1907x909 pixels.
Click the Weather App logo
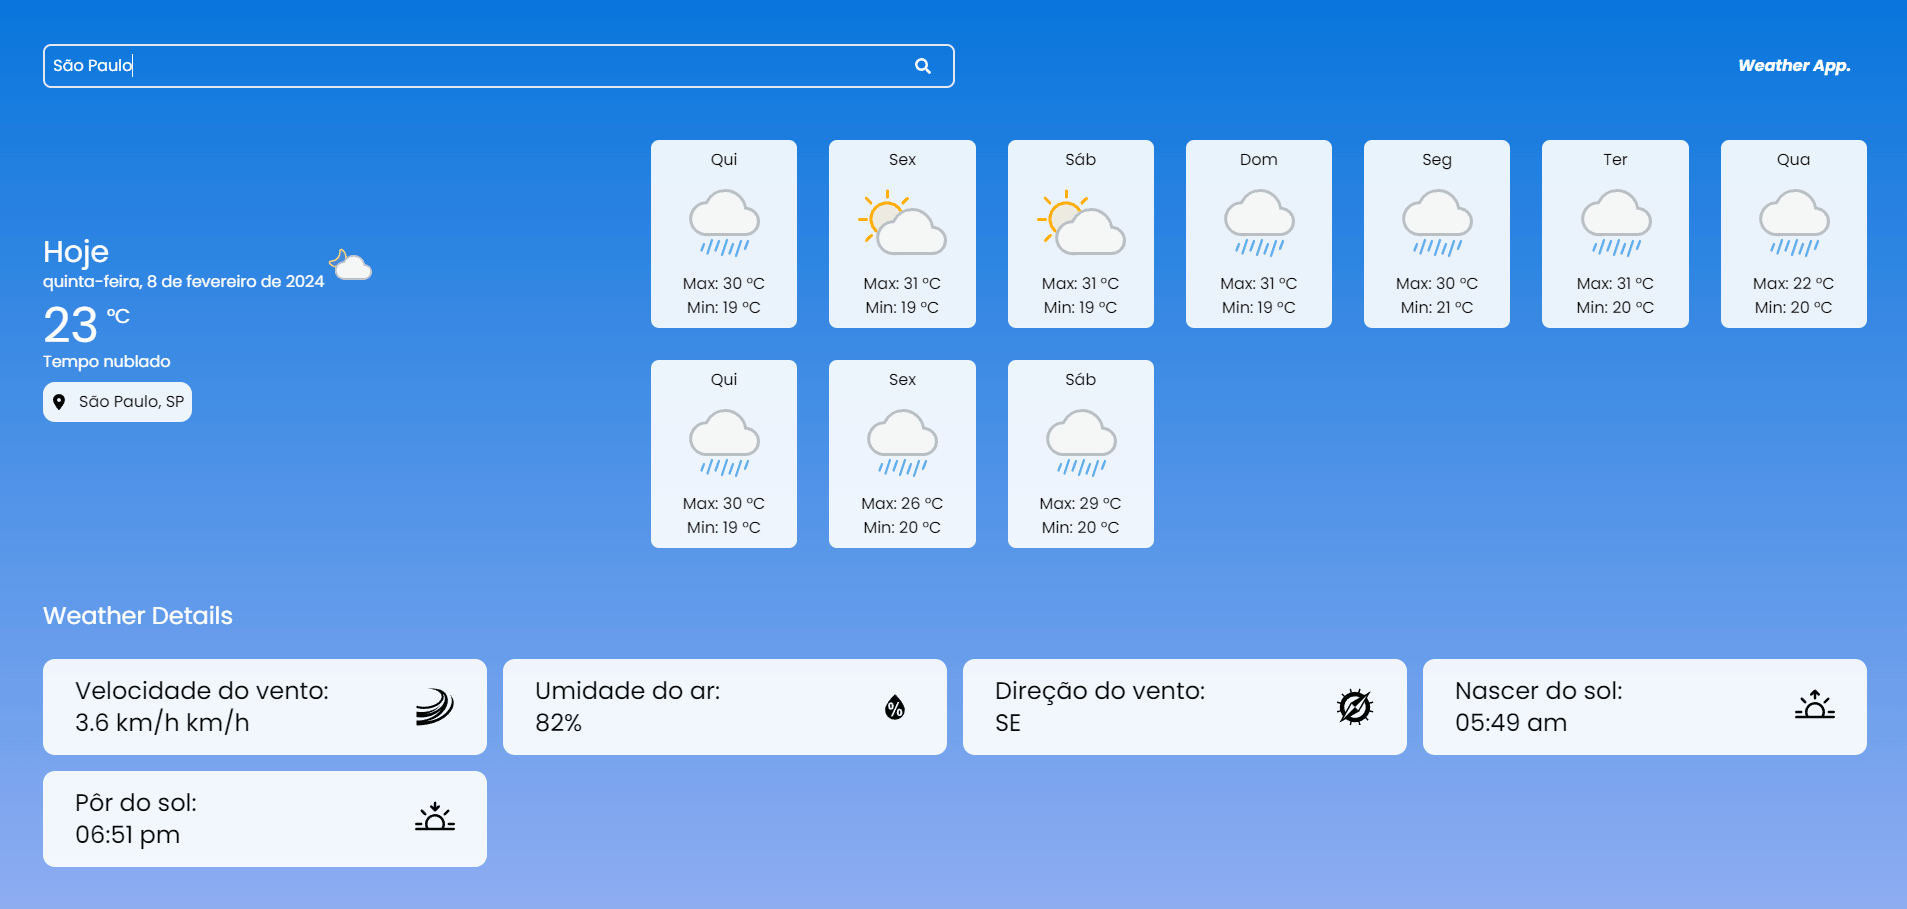pyautogui.click(x=1793, y=65)
